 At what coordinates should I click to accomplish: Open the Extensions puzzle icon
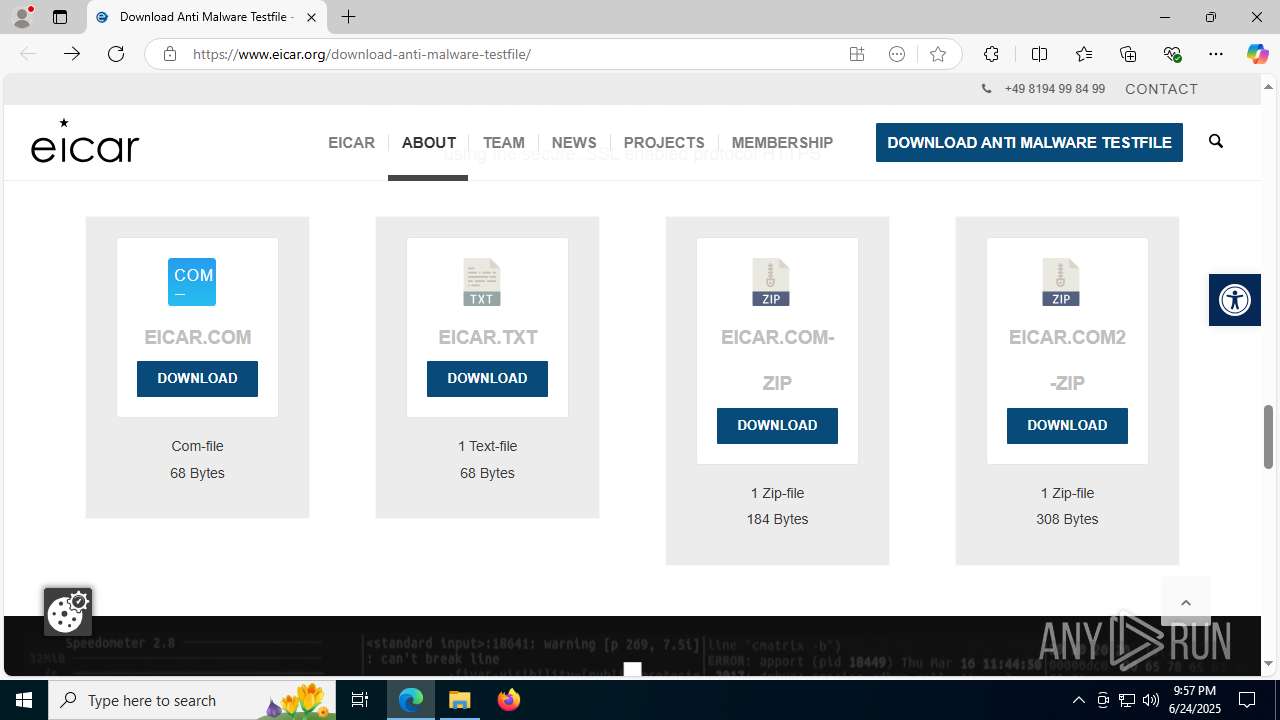(991, 54)
